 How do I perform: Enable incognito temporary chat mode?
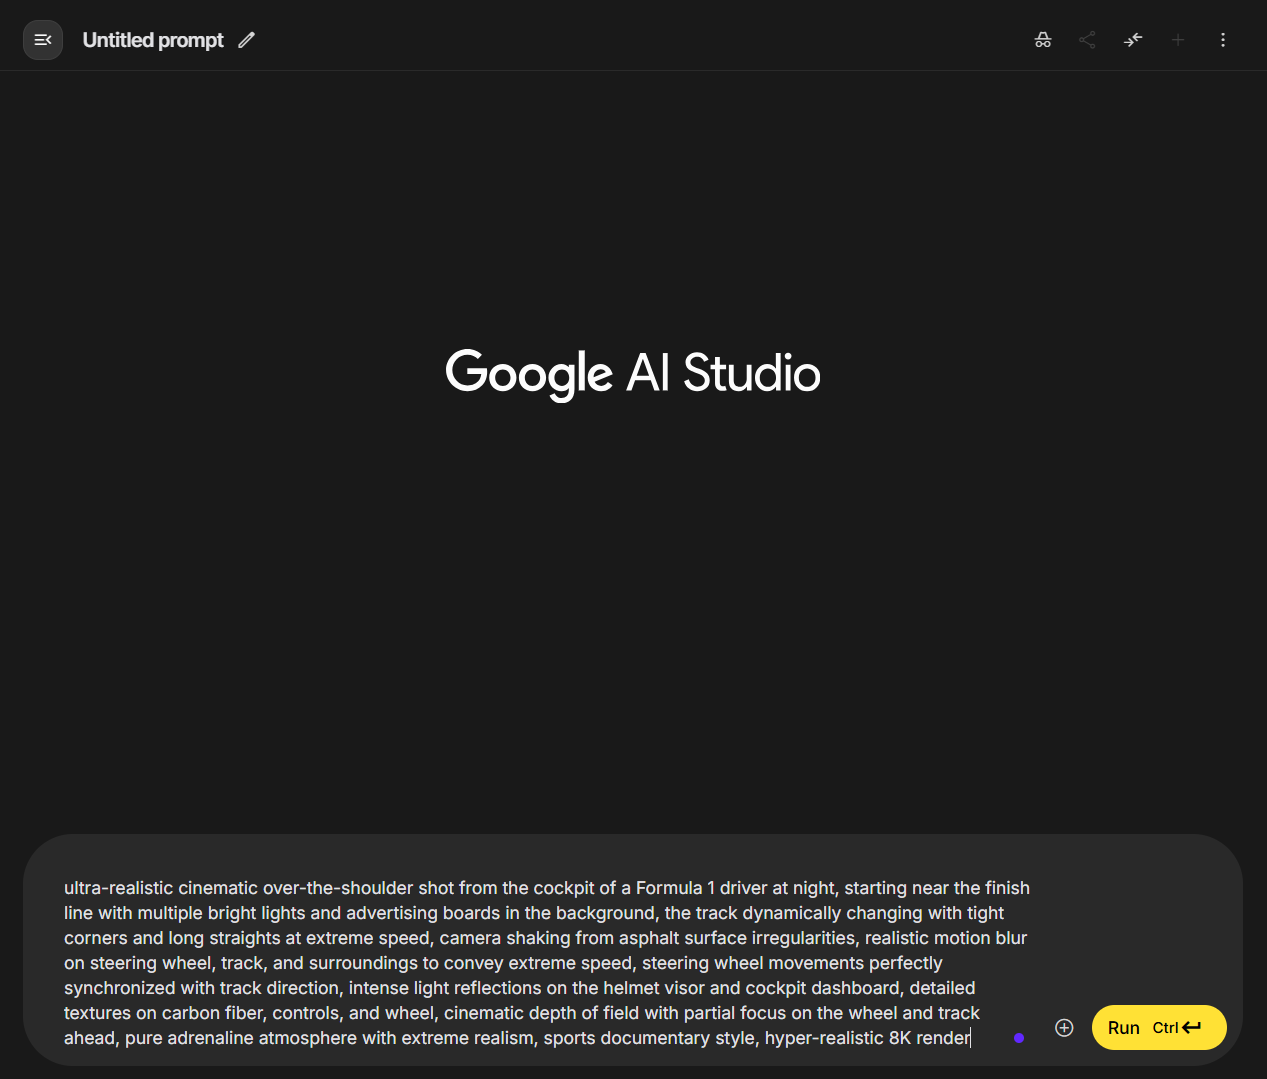coord(1043,40)
